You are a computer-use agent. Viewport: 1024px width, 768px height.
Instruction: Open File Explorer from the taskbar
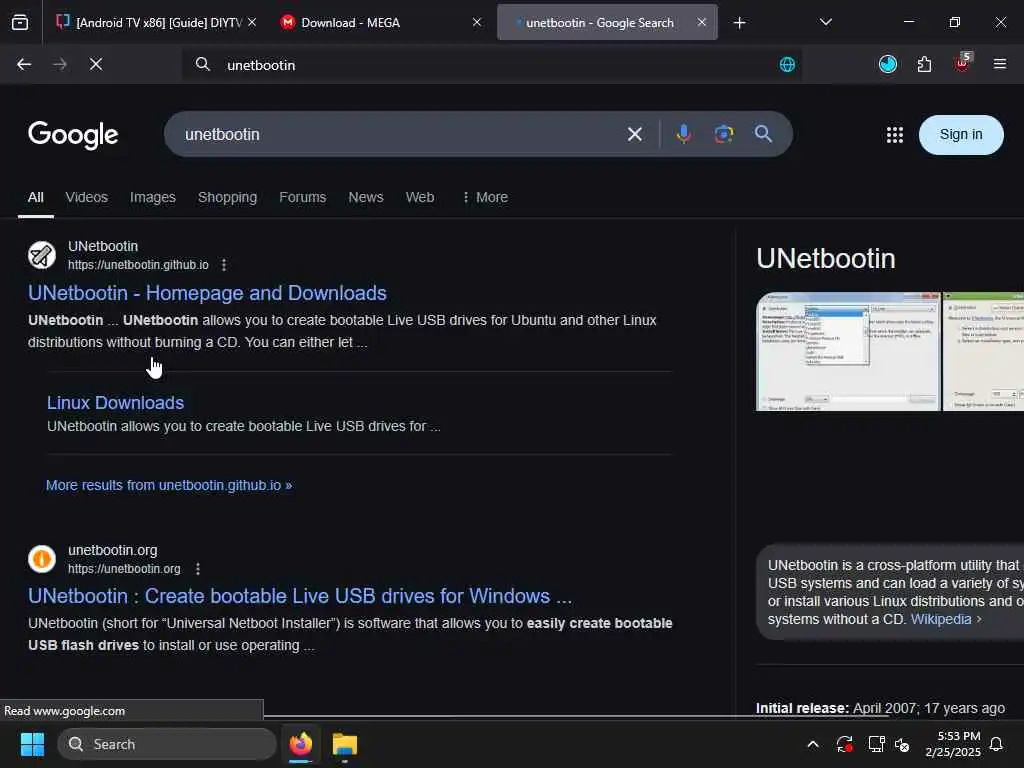[x=344, y=744]
